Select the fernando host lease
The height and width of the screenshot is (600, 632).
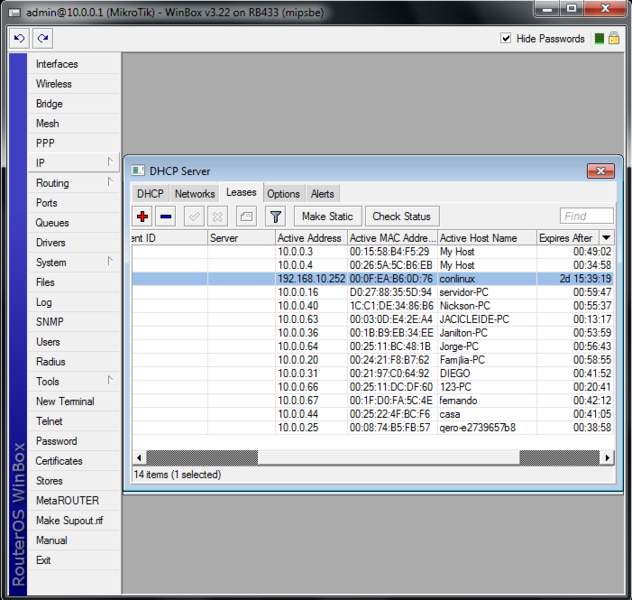373,401
